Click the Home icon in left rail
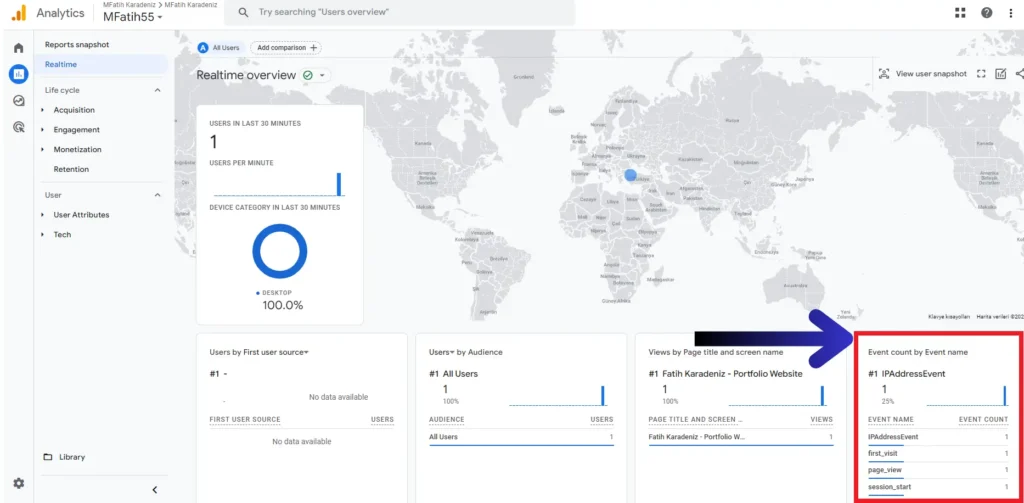The width and height of the screenshot is (1024, 503). coord(18,48)
